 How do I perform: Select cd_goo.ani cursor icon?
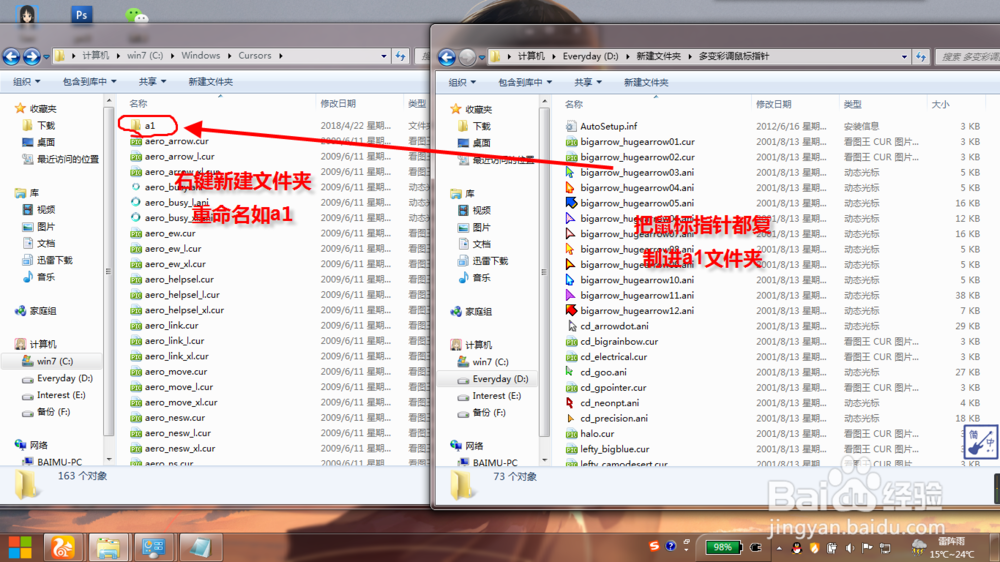point(570,372)
